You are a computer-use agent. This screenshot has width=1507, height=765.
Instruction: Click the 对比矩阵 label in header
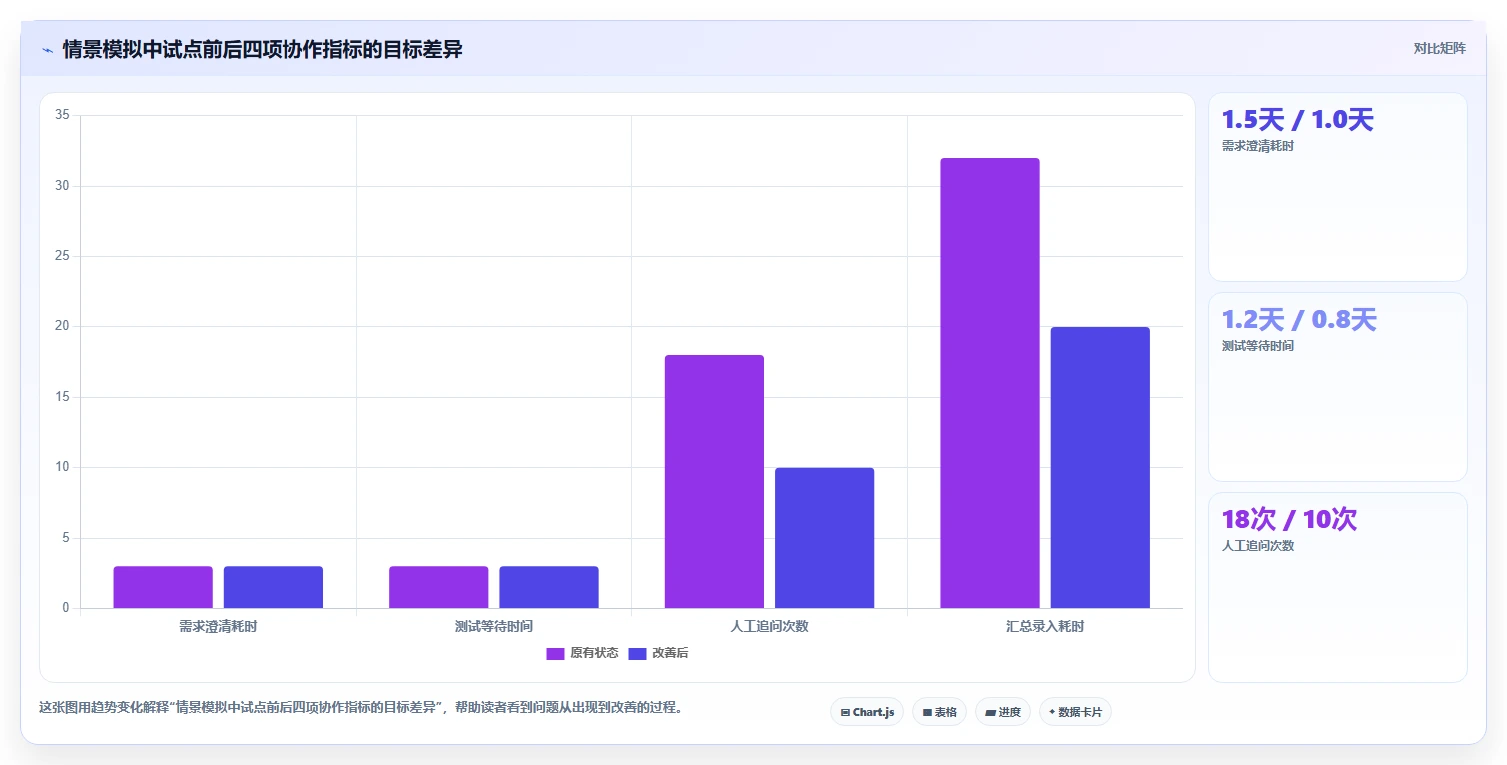[x=1439, y=48]
